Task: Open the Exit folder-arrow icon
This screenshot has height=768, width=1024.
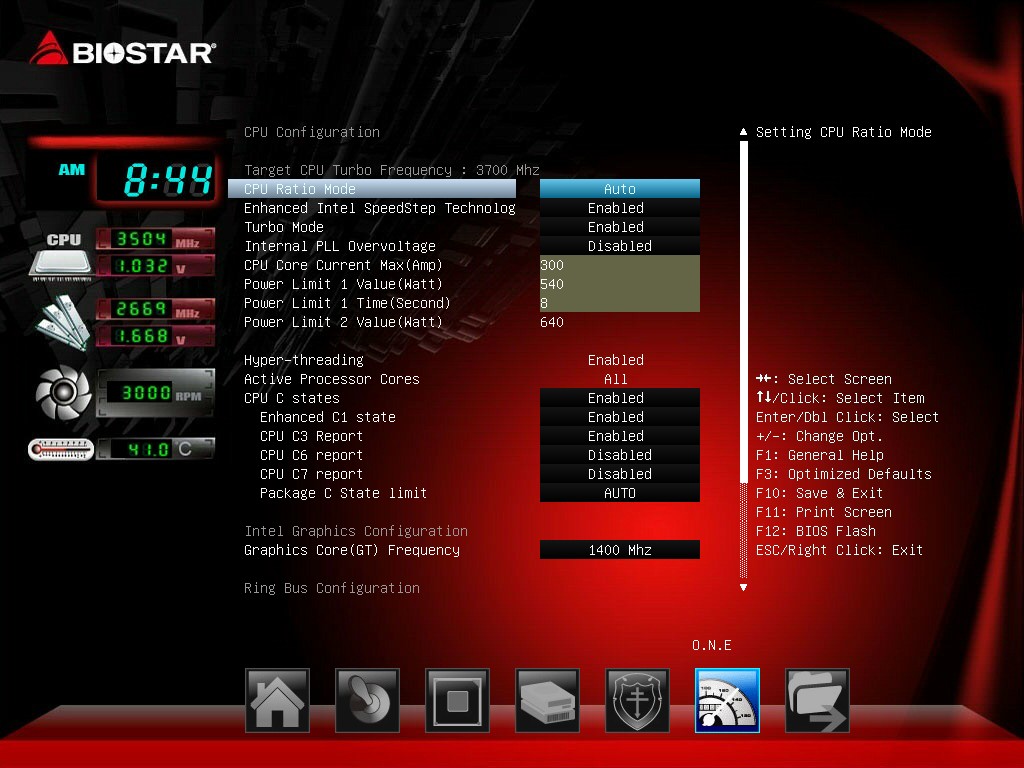Action: [817, 700]
